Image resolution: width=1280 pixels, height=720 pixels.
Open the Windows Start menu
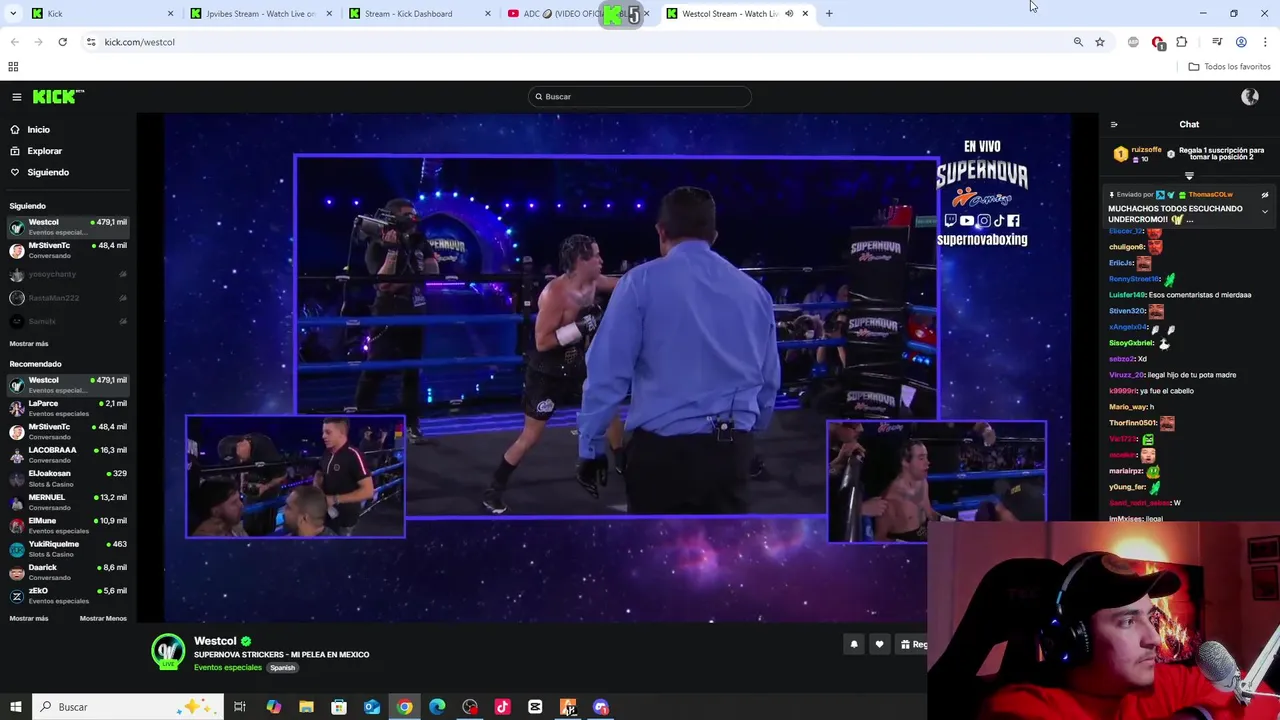15,707
